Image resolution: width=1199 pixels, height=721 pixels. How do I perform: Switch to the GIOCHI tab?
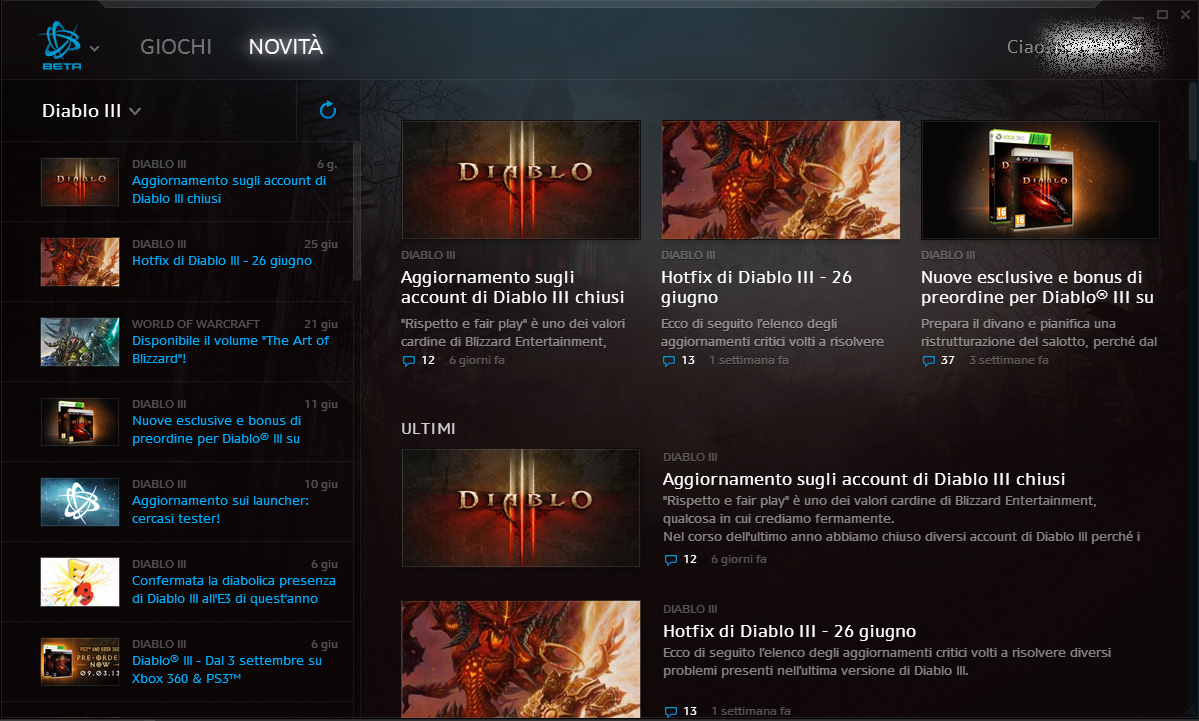pos(176,47)
